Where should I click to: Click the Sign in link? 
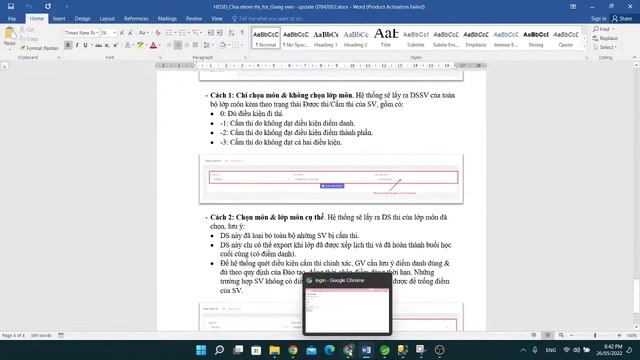598,19
